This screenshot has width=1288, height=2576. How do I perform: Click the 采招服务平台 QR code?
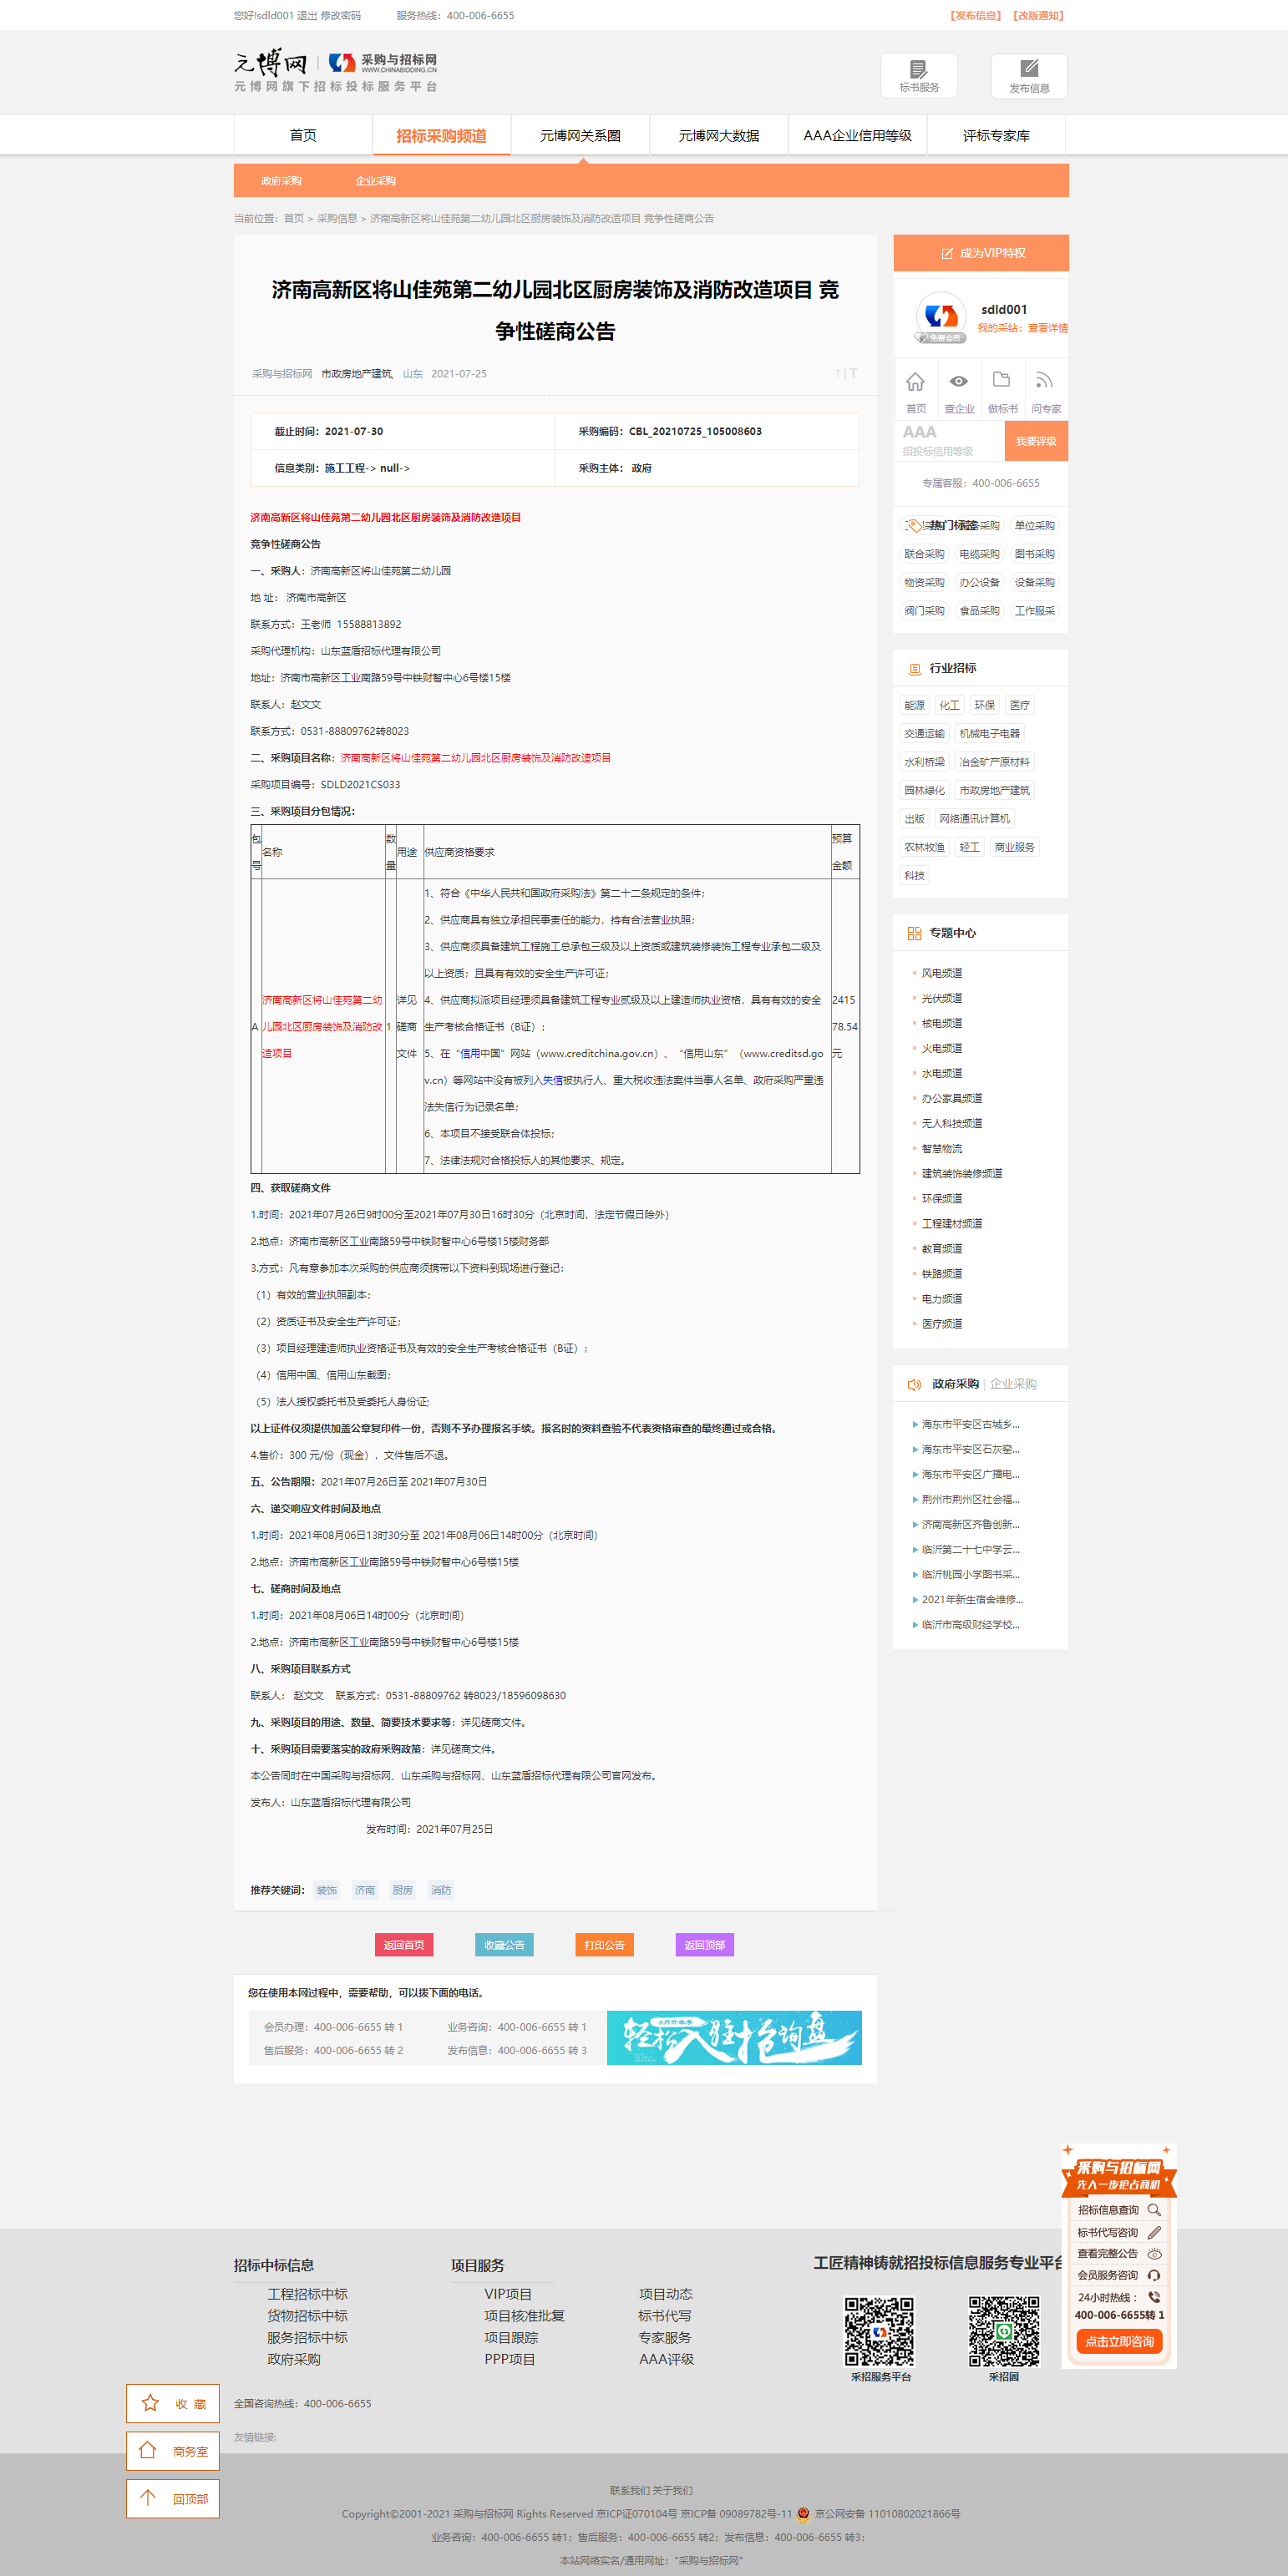click(x=879, y=2331)
